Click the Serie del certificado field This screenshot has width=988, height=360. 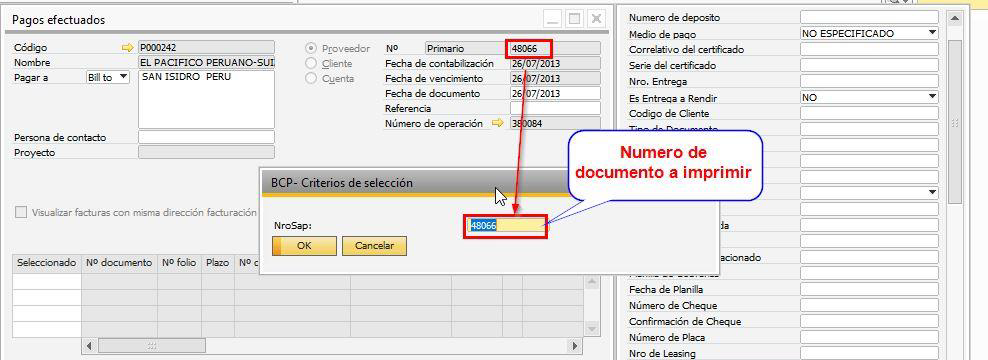[869, 66]
